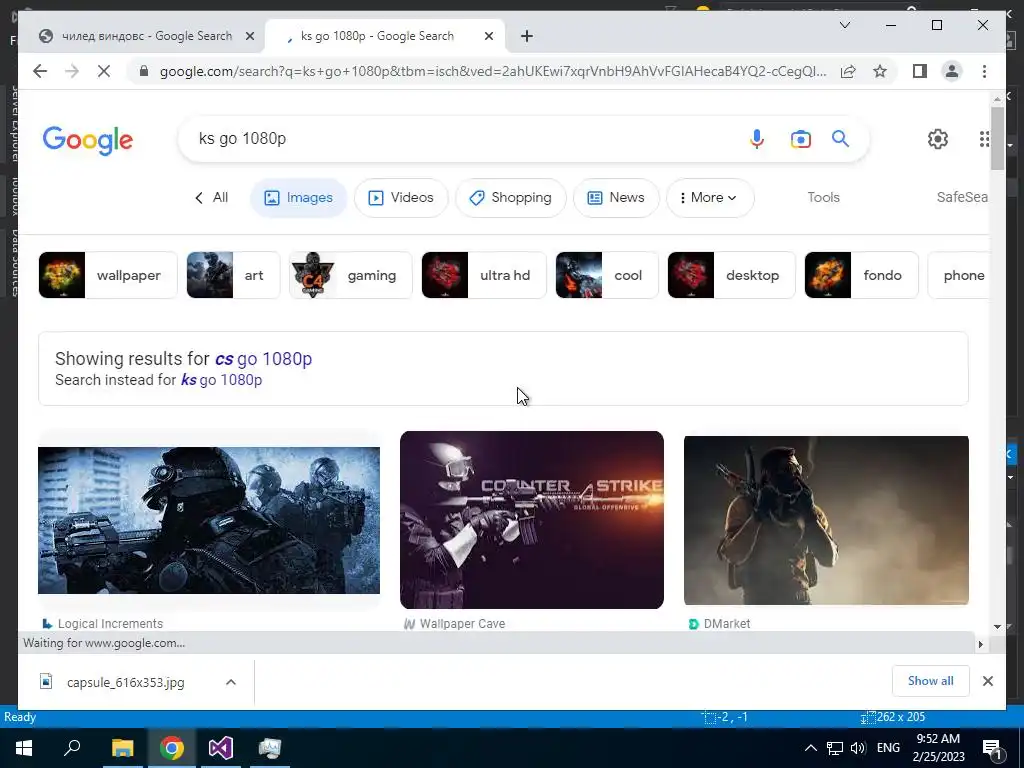
Task: Expand the More filters dropdown
Action: (710, 197)
